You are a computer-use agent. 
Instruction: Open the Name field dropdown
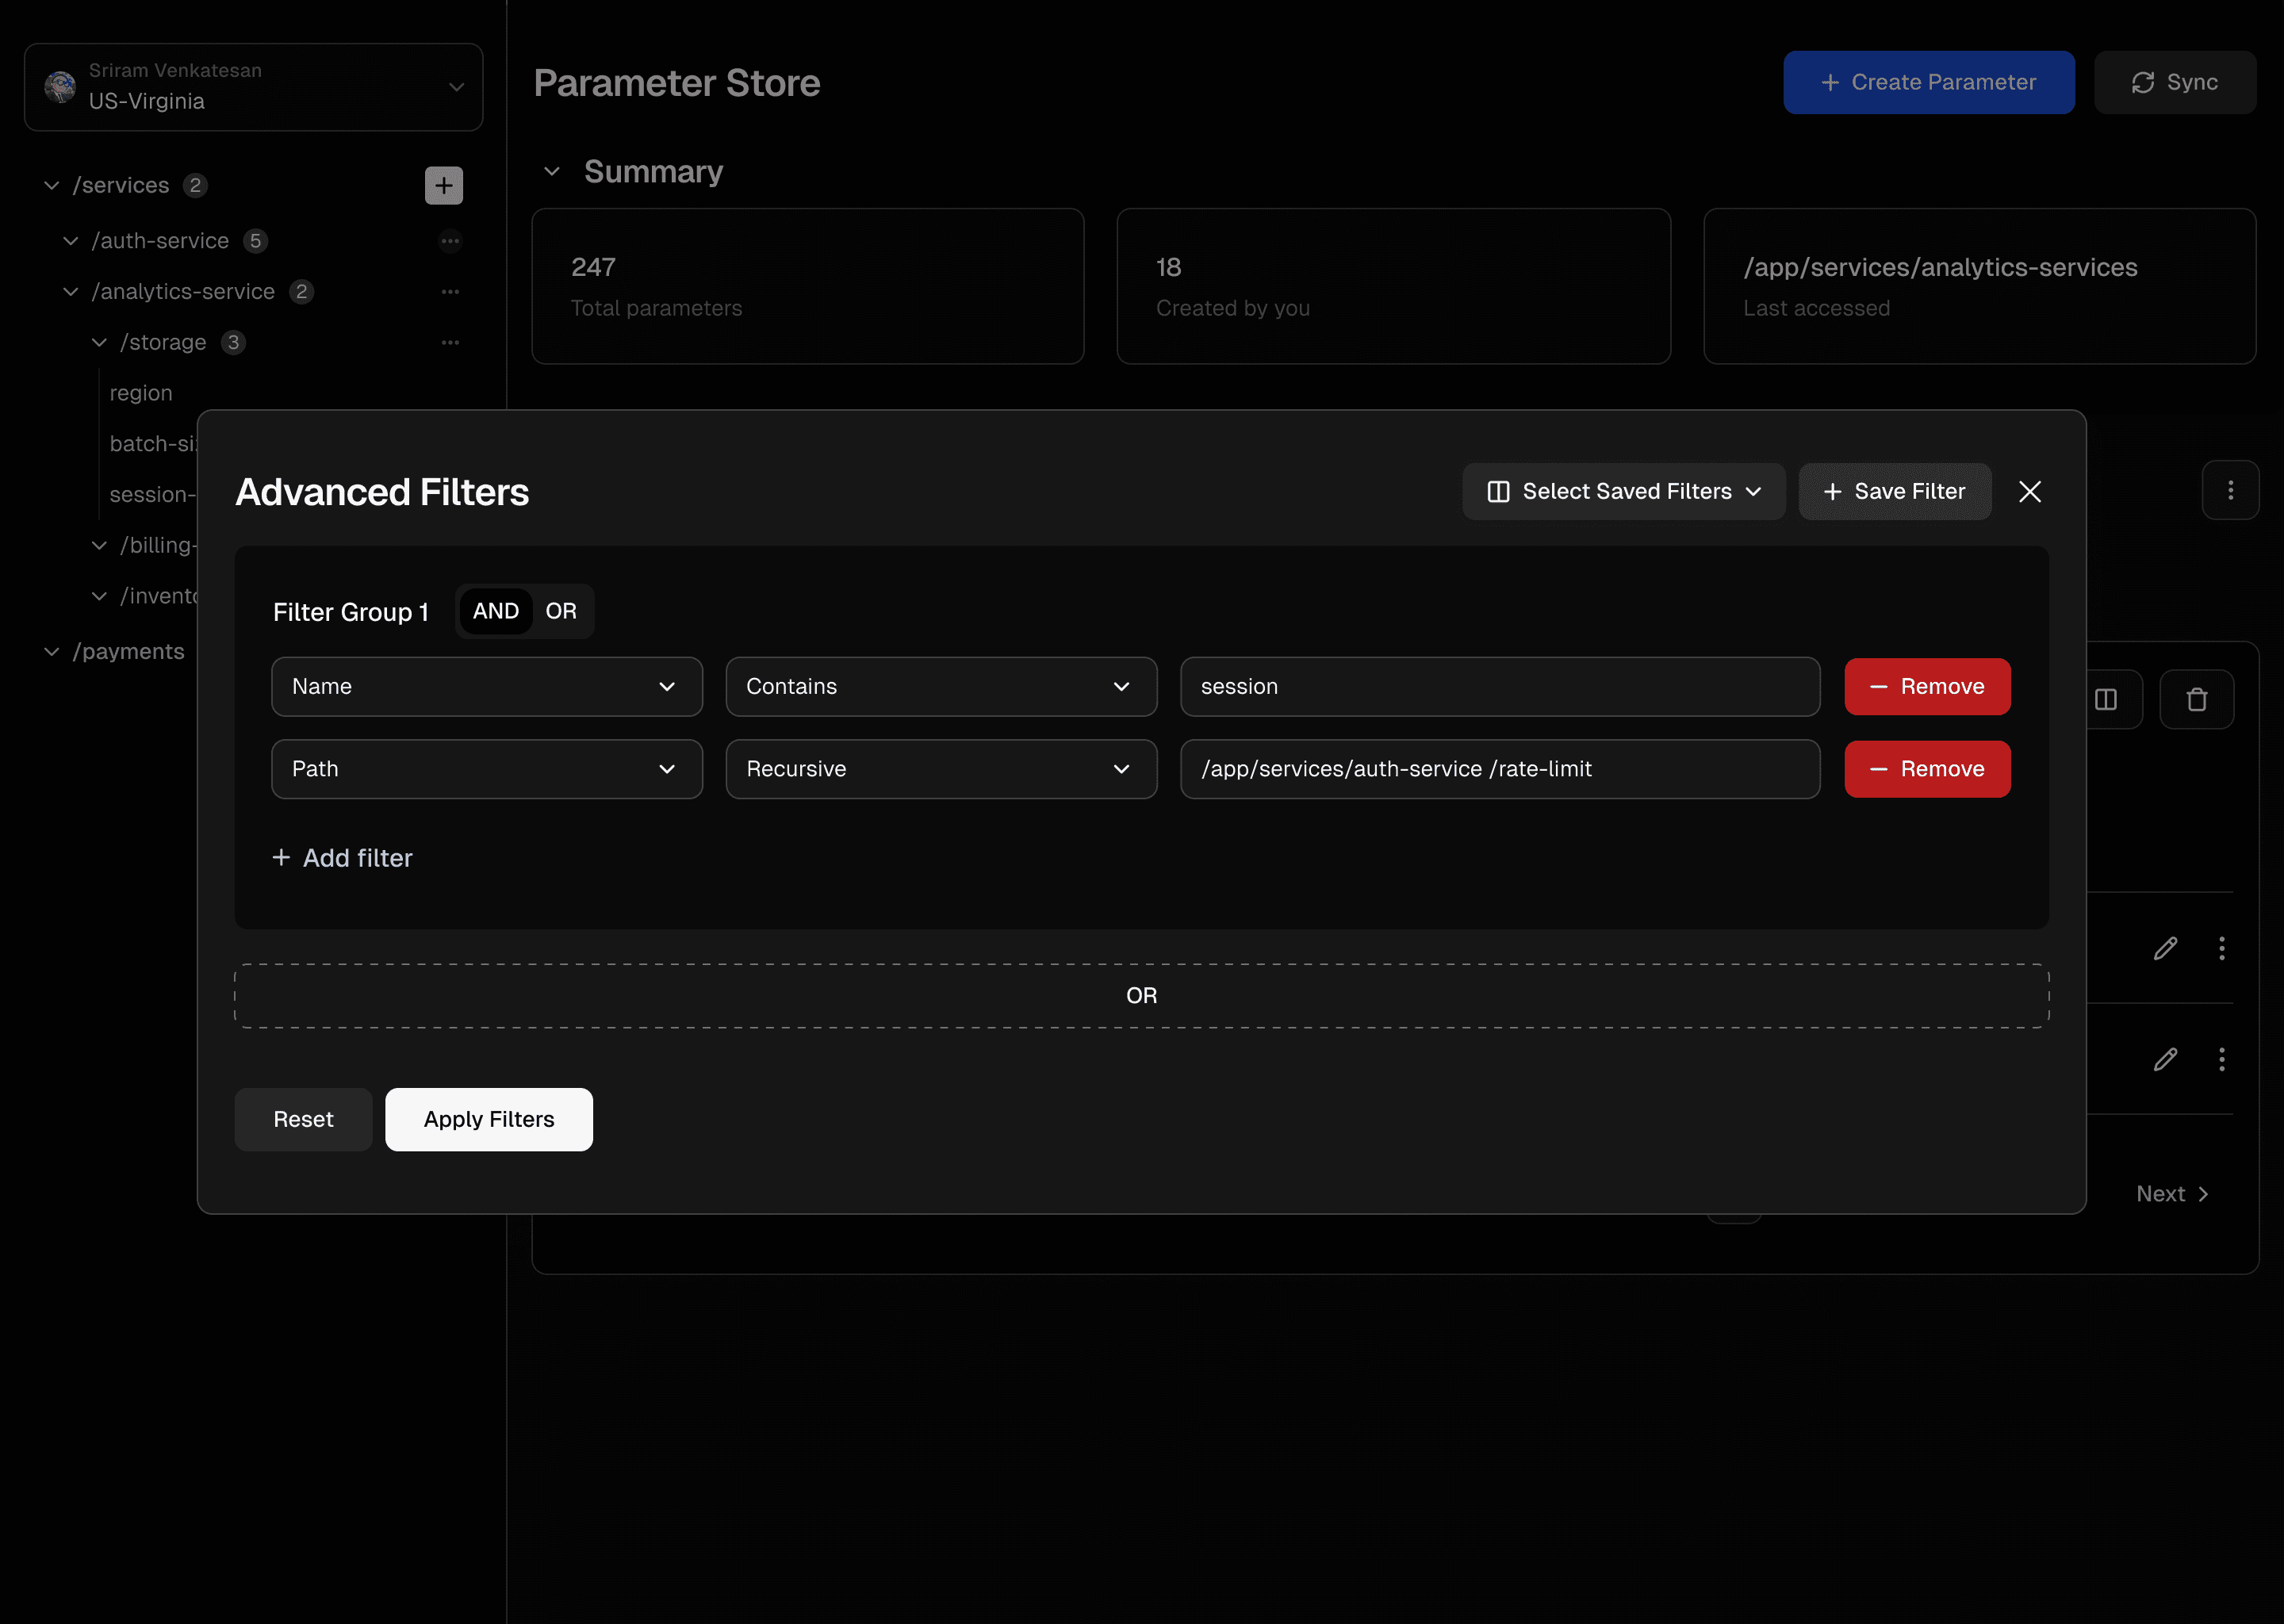click(486, 687)
